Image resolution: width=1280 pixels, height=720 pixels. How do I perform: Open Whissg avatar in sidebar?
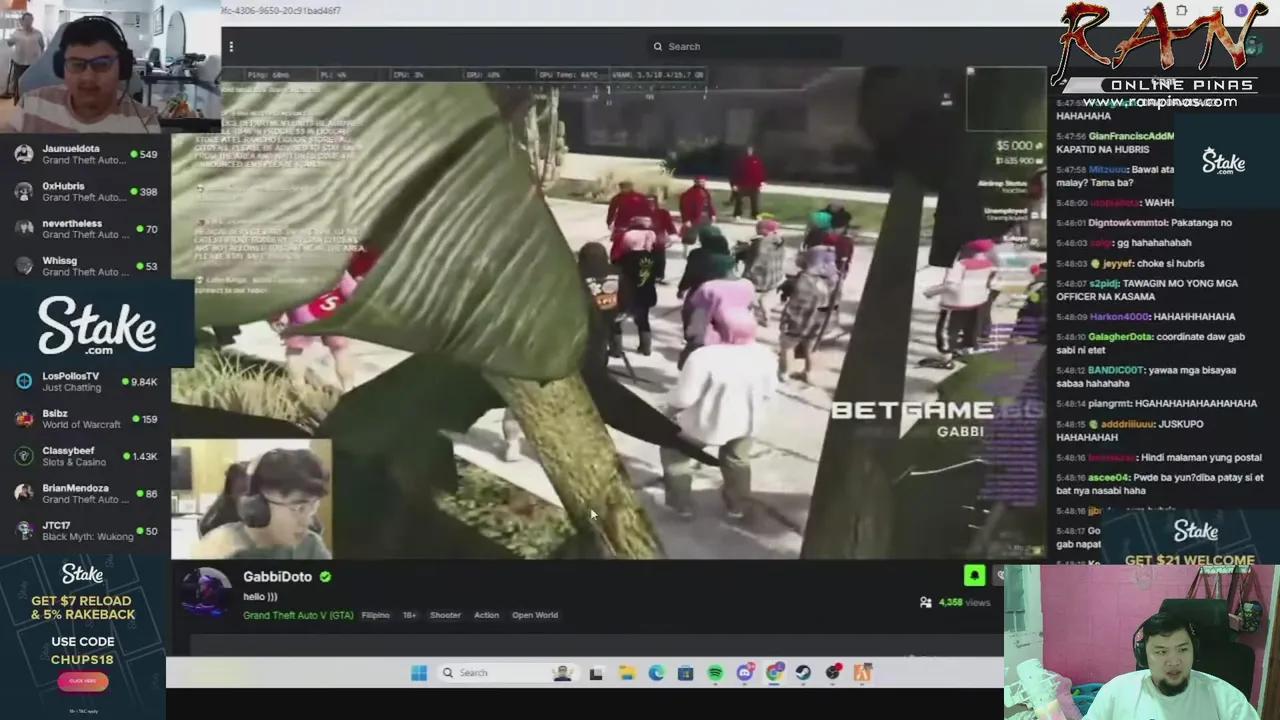(24, 265)
